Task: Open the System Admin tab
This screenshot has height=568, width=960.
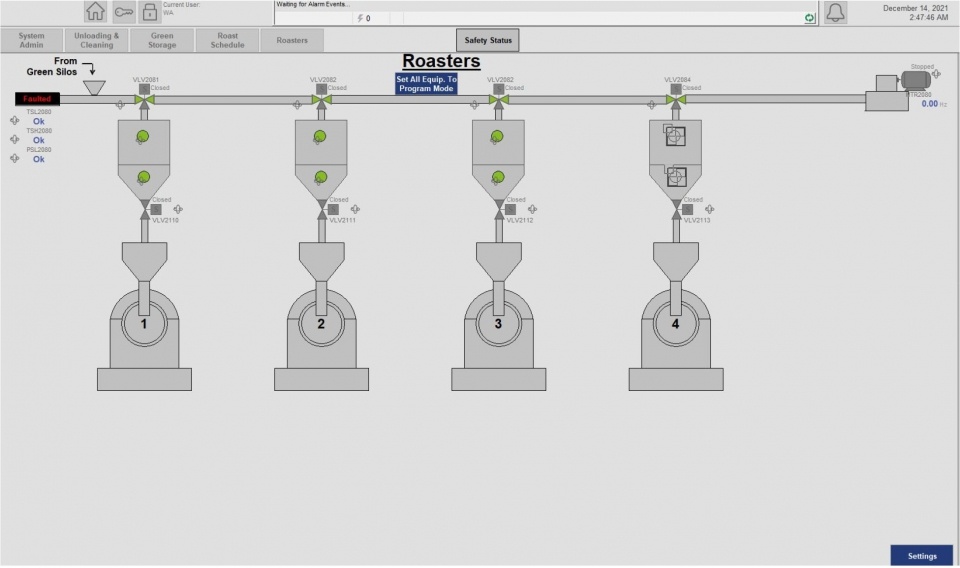Action: [31, 40]
